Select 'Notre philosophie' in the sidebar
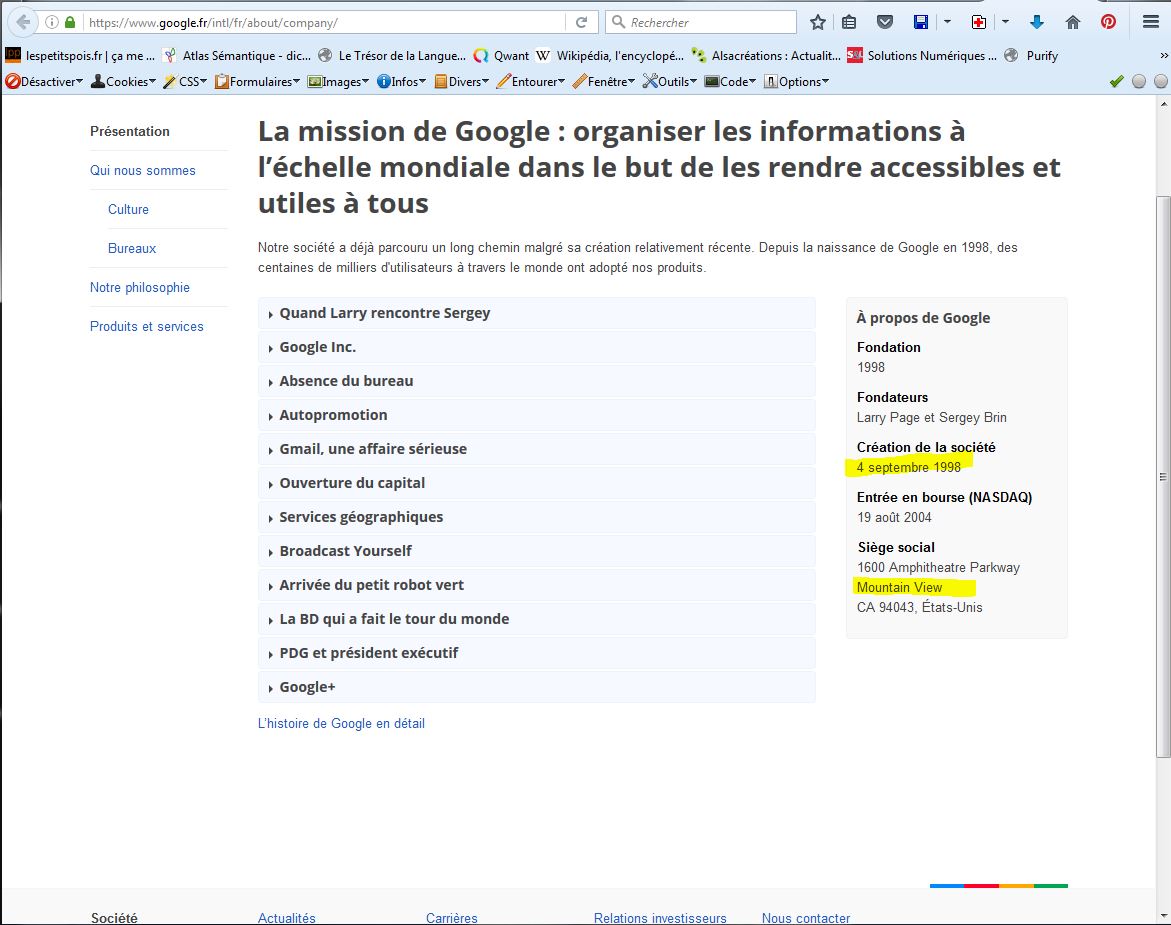The image size is (1171, 925). (139, 287)
